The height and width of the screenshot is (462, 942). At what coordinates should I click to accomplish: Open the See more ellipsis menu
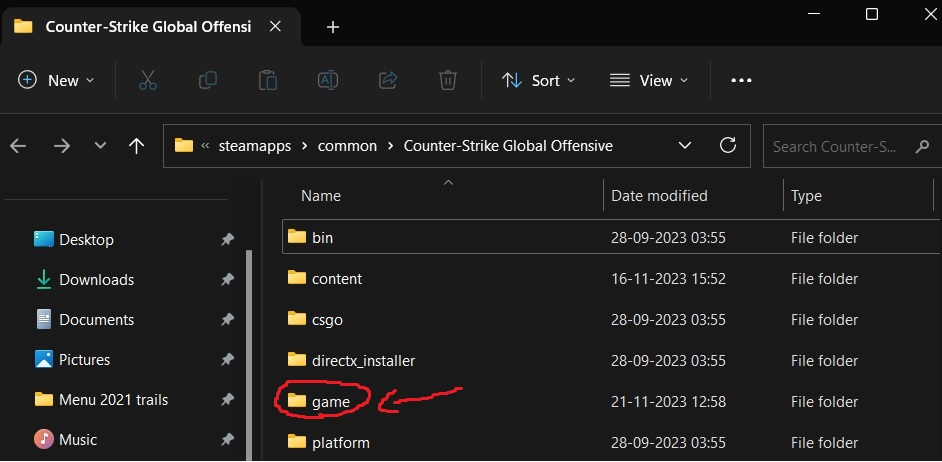(x=741, y=81)
